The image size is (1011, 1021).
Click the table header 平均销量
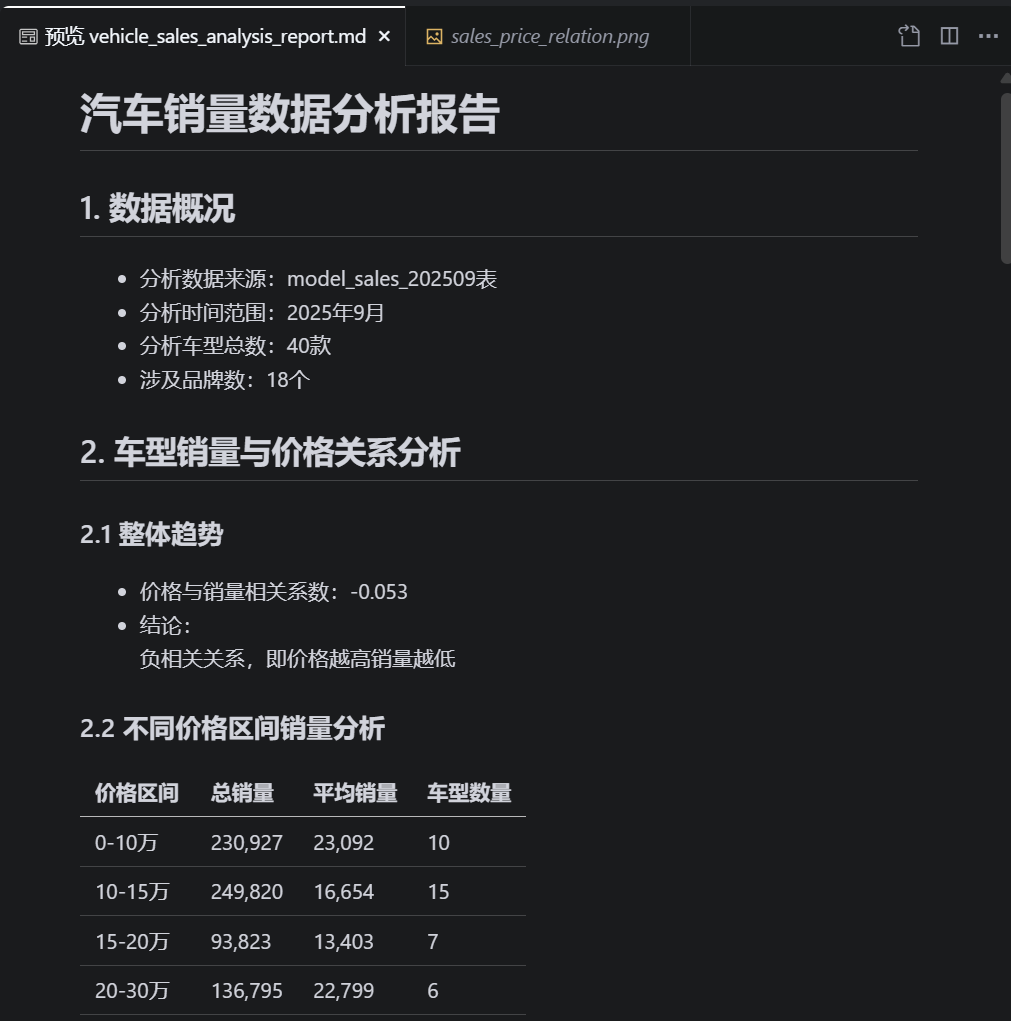[x=355, y=793]
